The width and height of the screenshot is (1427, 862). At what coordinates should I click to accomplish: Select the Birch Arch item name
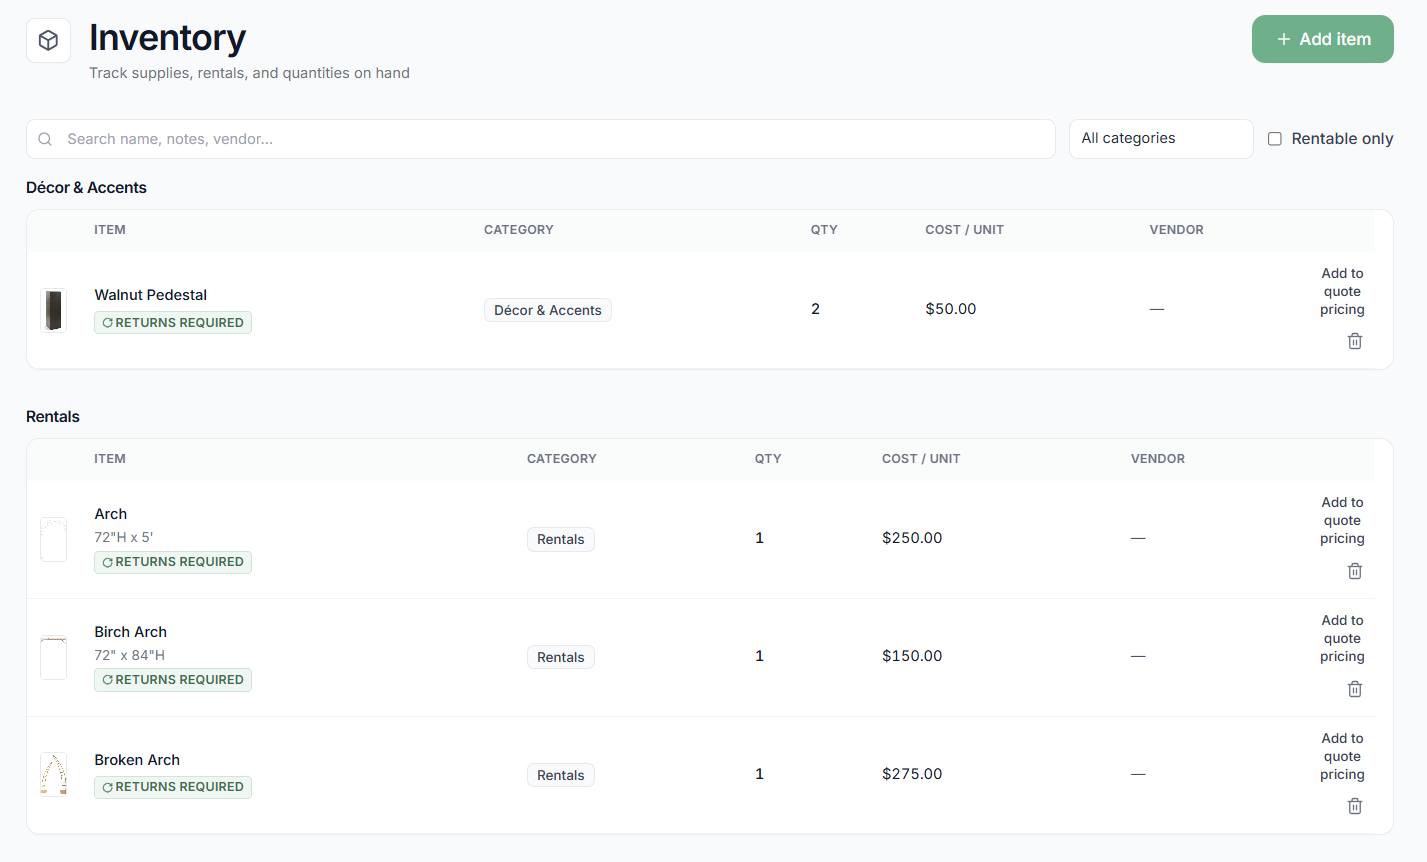131,632
